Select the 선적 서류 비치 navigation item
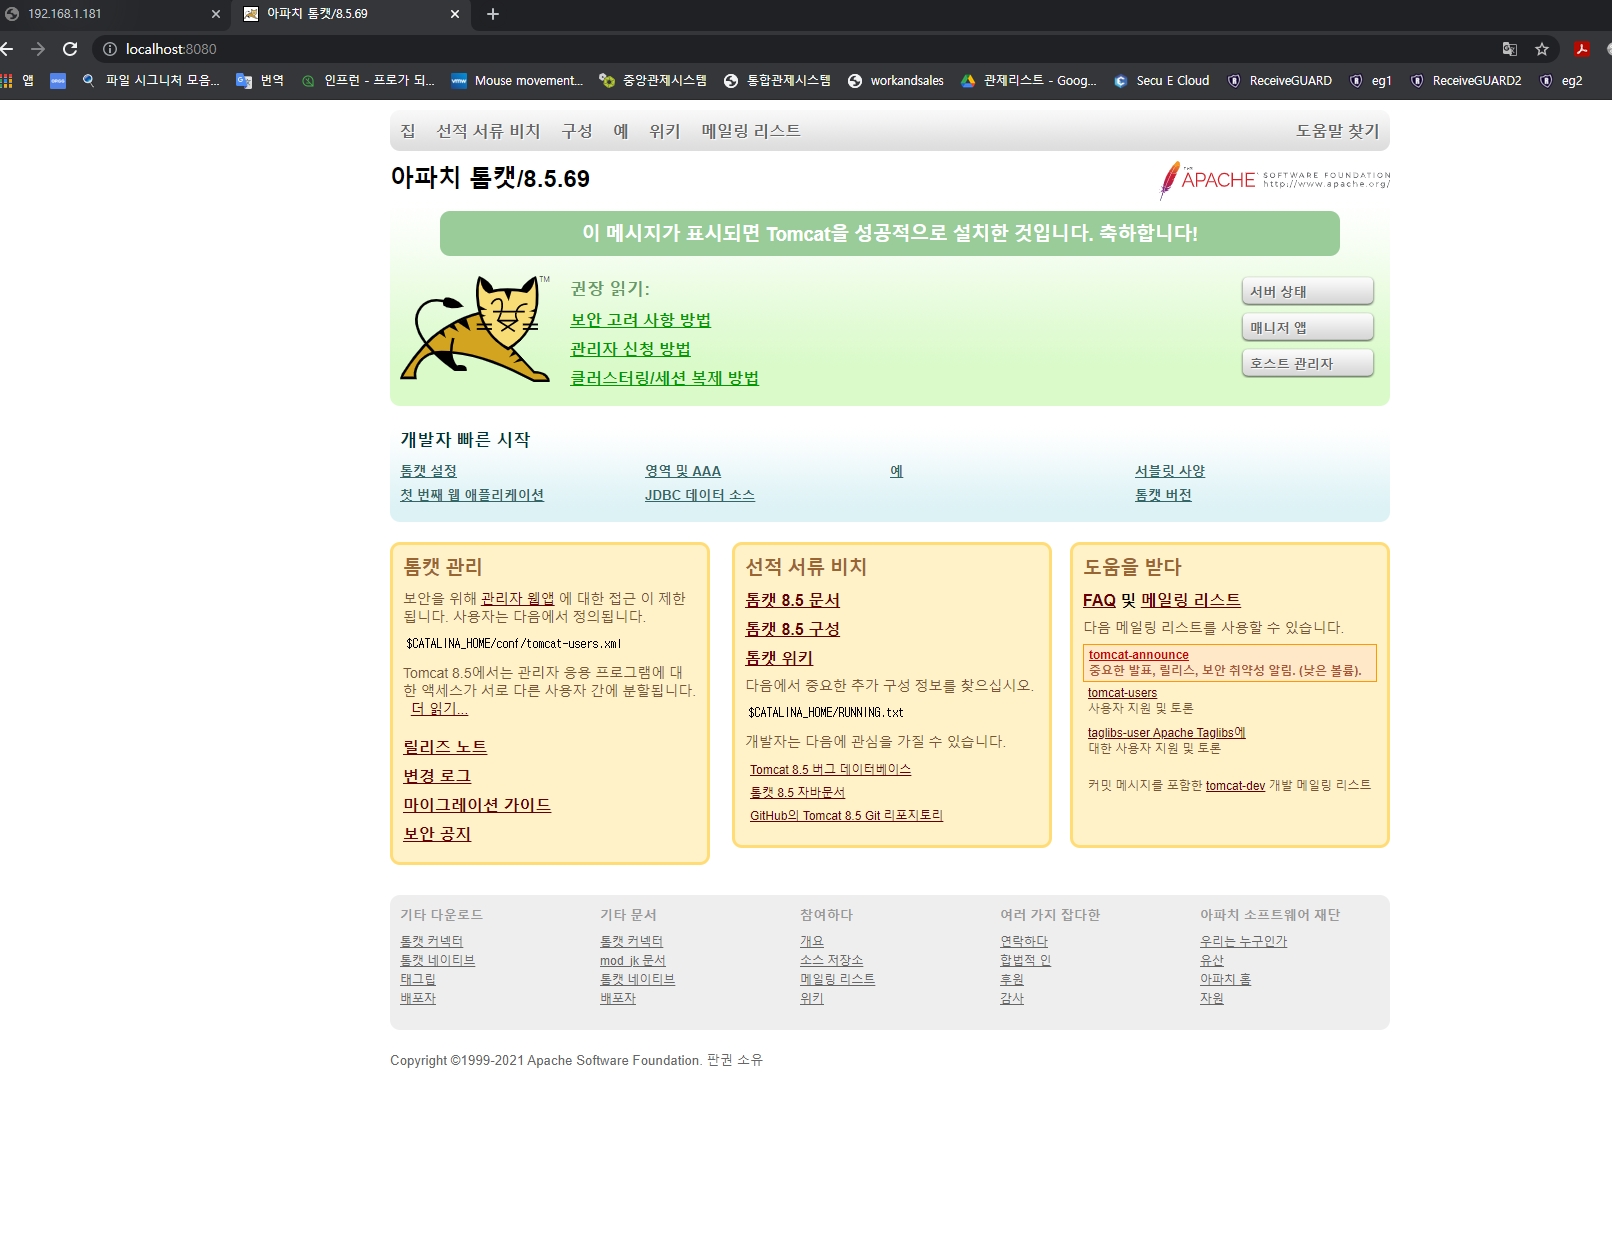Viewport: 1612px width, 1240px height. 488,131
